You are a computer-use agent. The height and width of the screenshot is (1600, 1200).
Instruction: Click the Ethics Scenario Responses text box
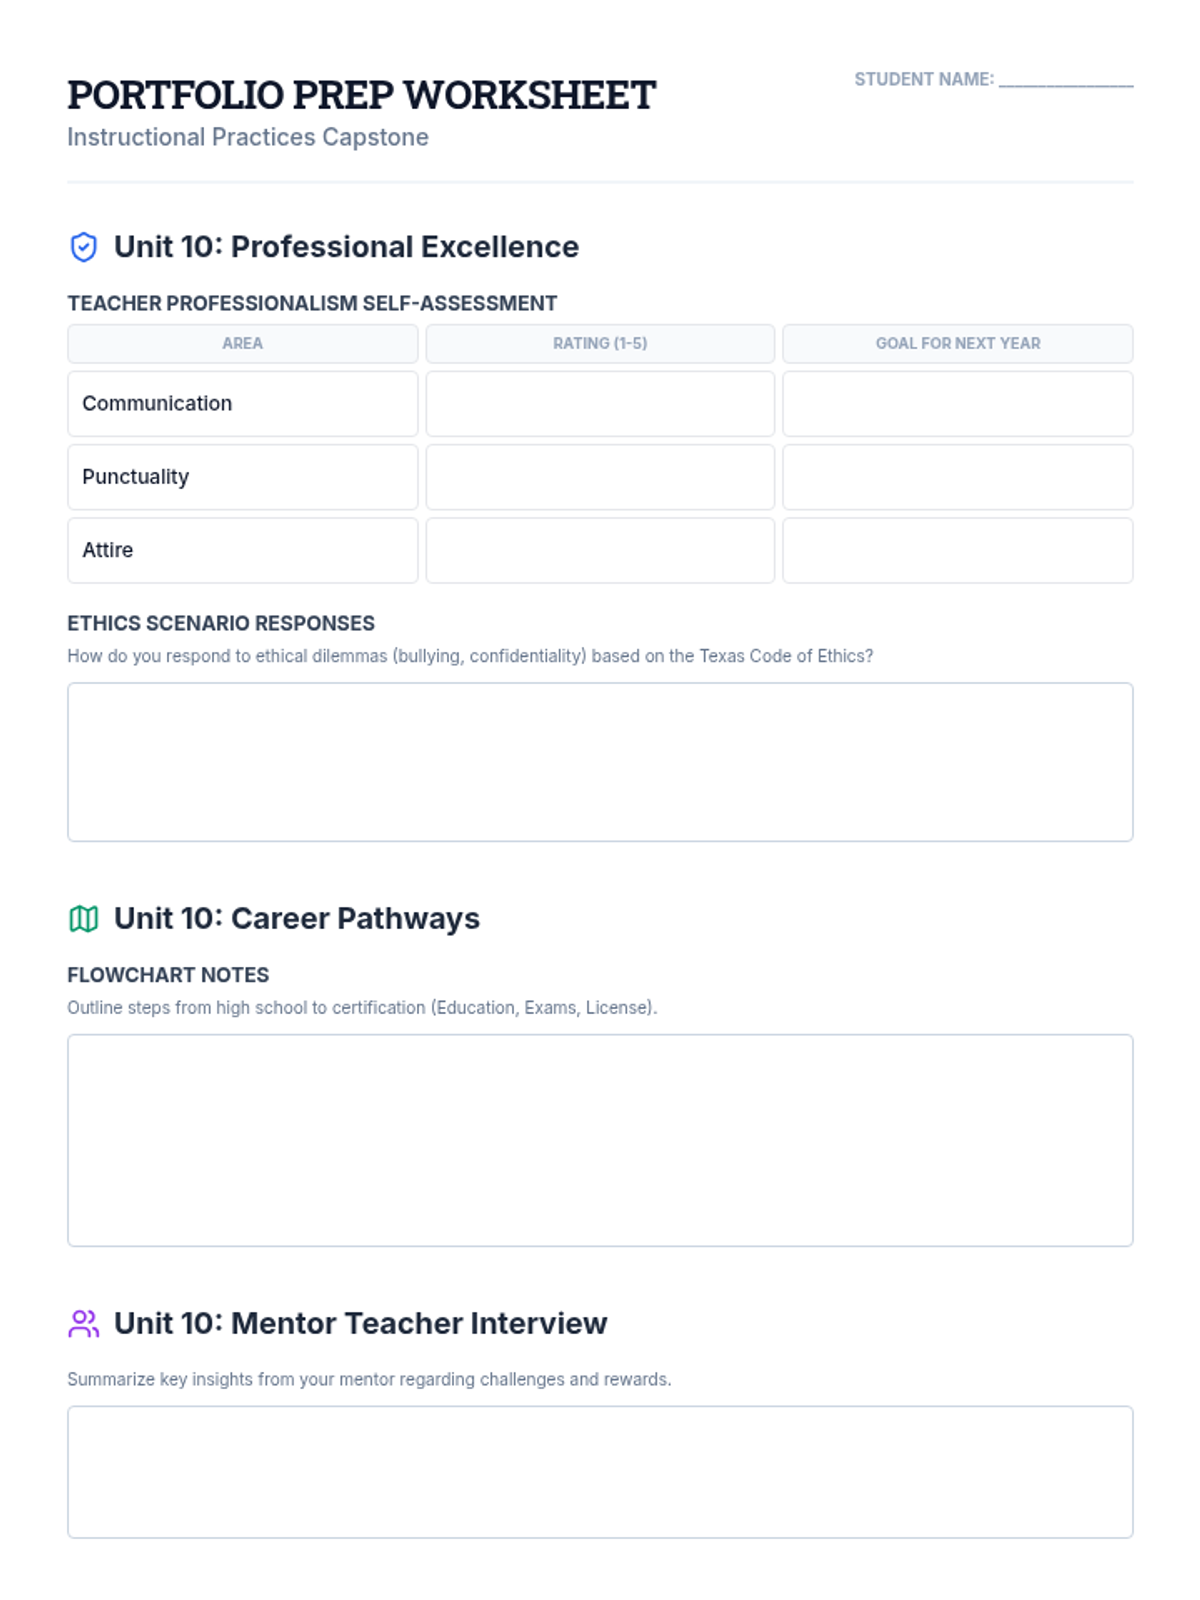600,762
